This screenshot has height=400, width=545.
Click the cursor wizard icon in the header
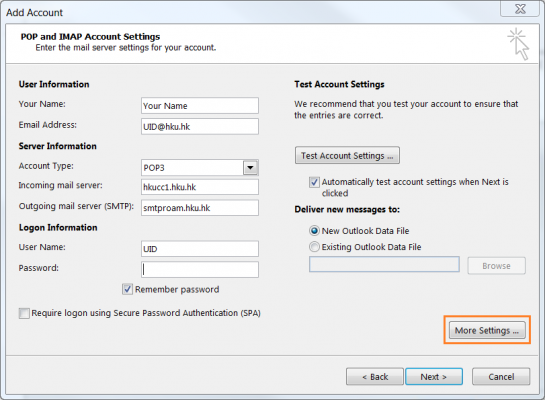[518, 44]
